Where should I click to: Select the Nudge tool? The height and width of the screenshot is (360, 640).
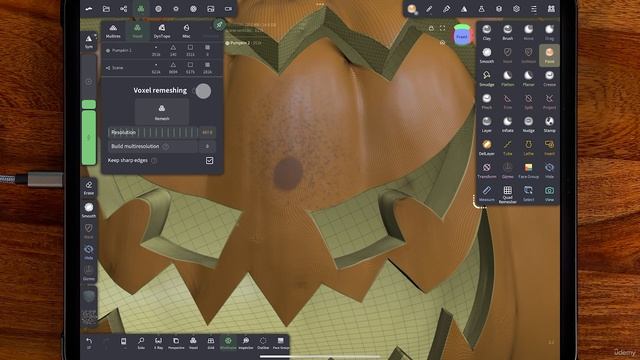(529, 124)
